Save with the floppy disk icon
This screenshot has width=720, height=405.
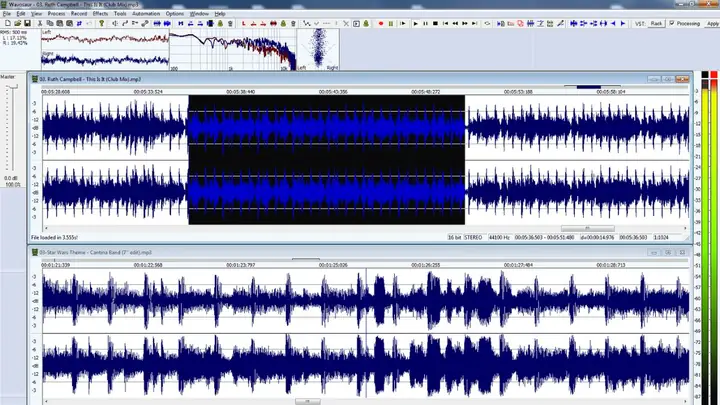point(28,23)
